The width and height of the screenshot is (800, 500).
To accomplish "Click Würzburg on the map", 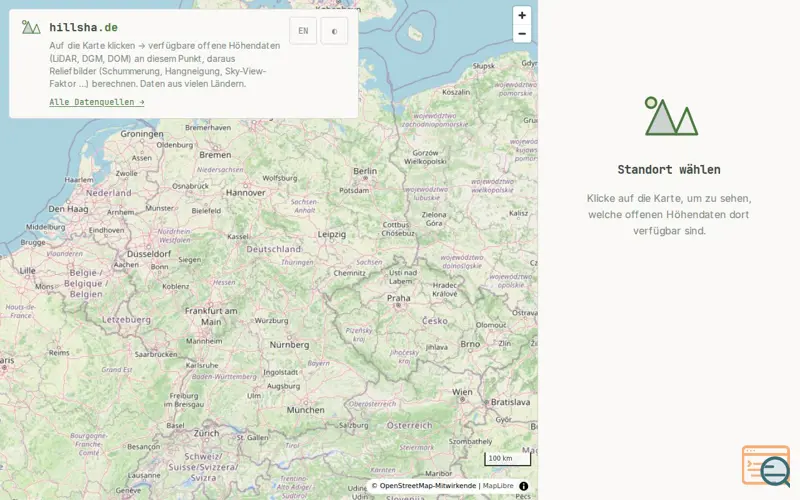I will 271,320.
